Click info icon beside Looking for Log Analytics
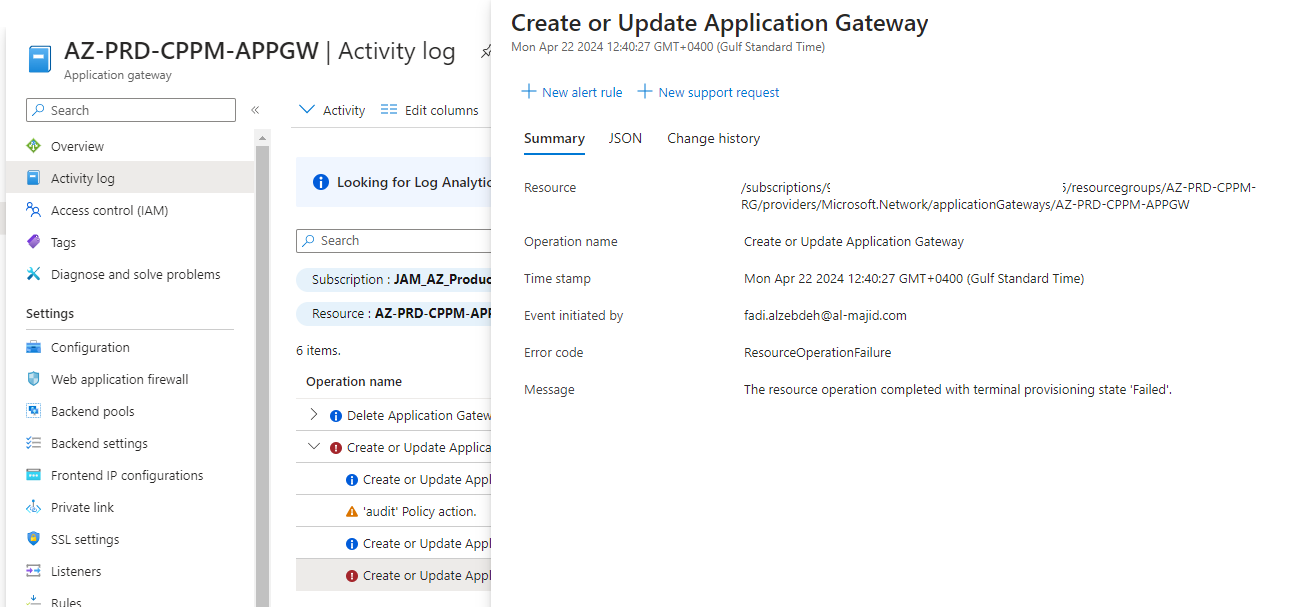The width and height of the screenshot is (1298, 607). click(321, 182)
